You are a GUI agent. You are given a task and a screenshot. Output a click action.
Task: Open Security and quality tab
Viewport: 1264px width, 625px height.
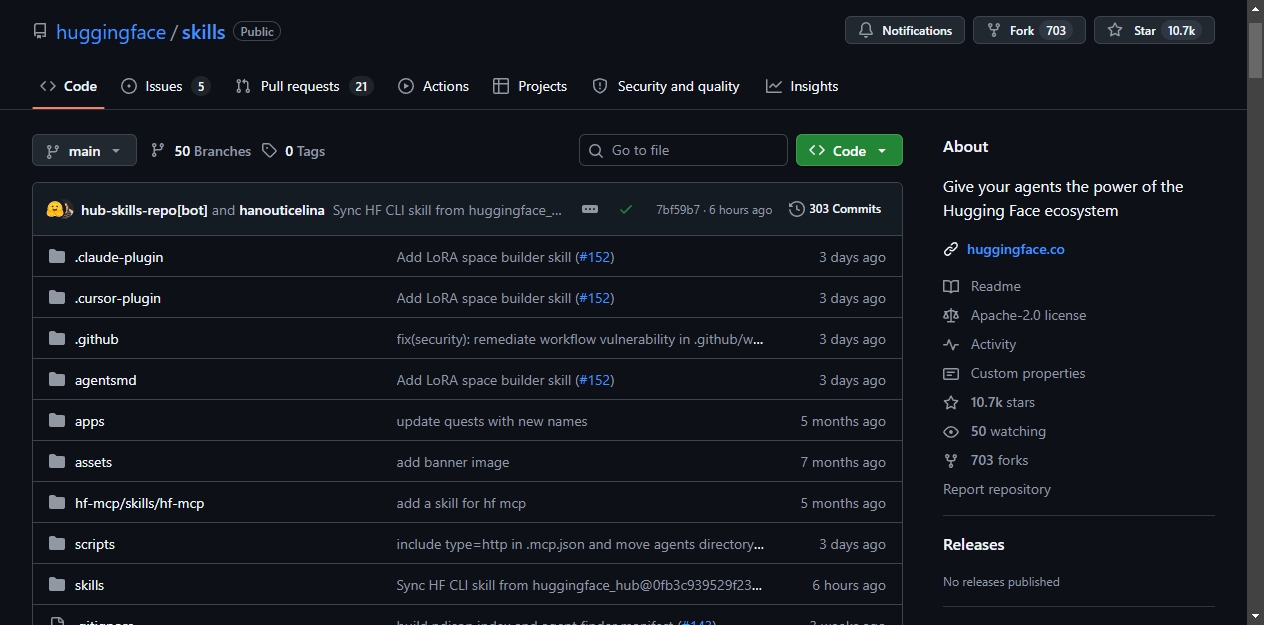click(666, 86)
